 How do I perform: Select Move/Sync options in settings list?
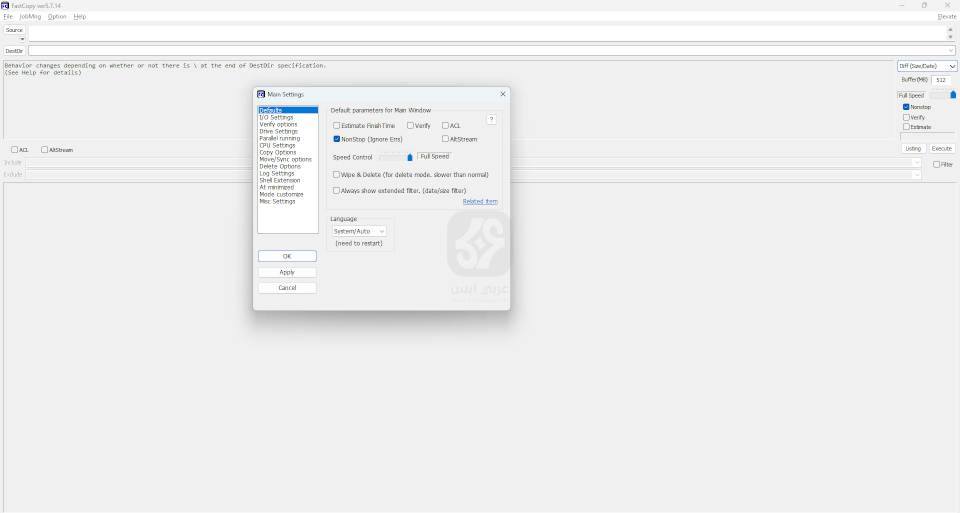tap(288, 159)
